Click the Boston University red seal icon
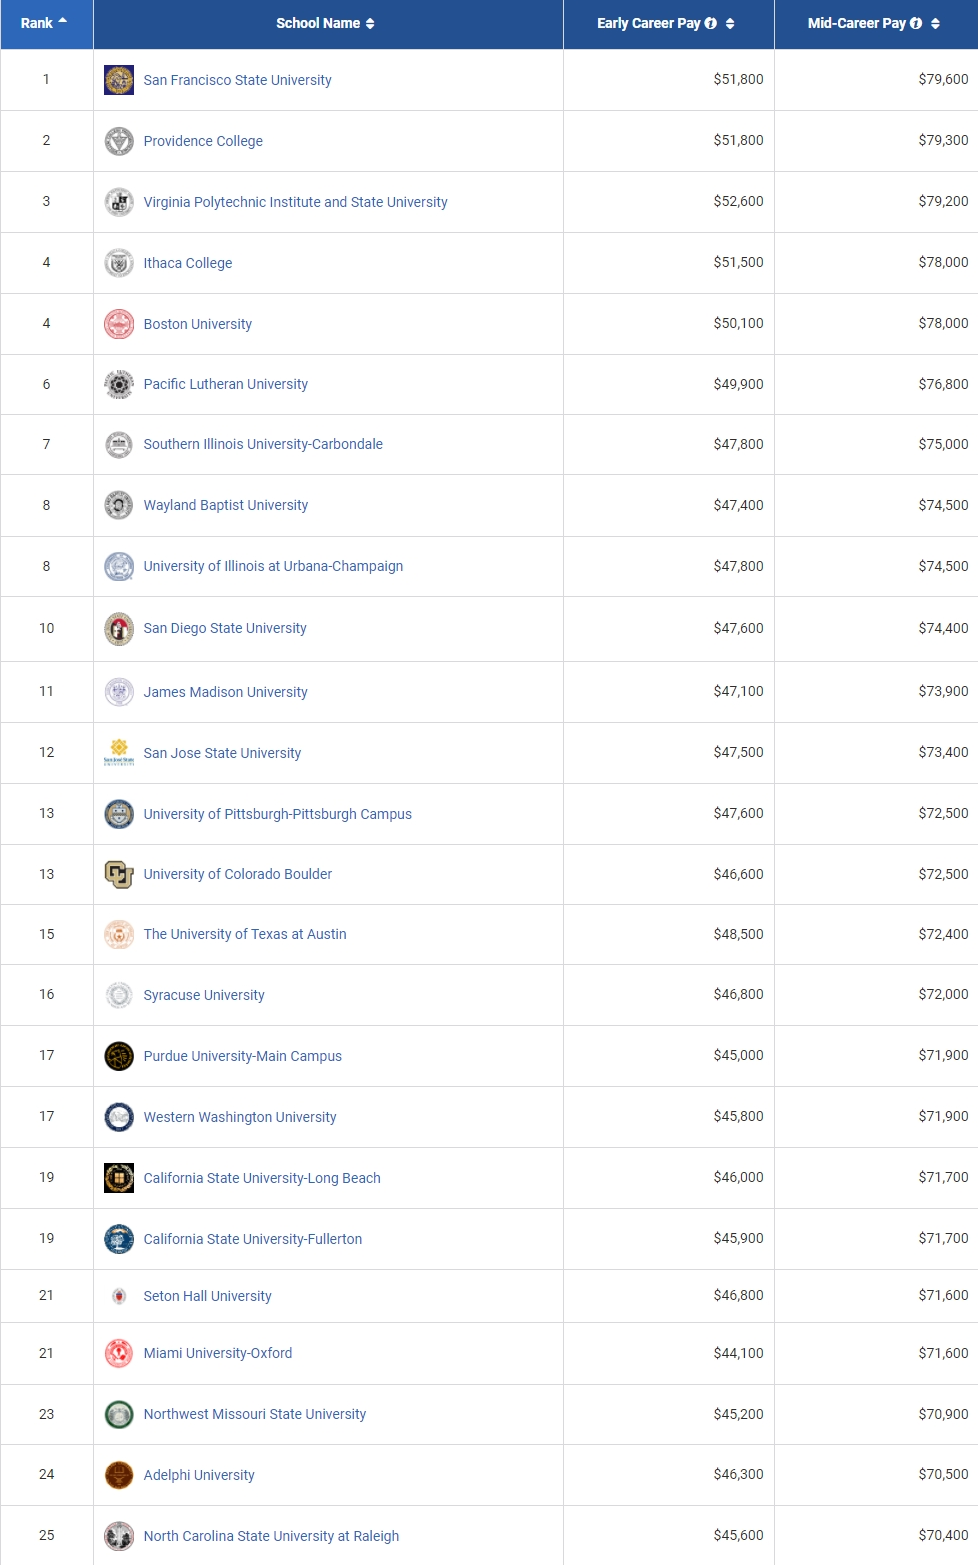The height and width of the screenshot is (1565, 978). tap(119, 324)
